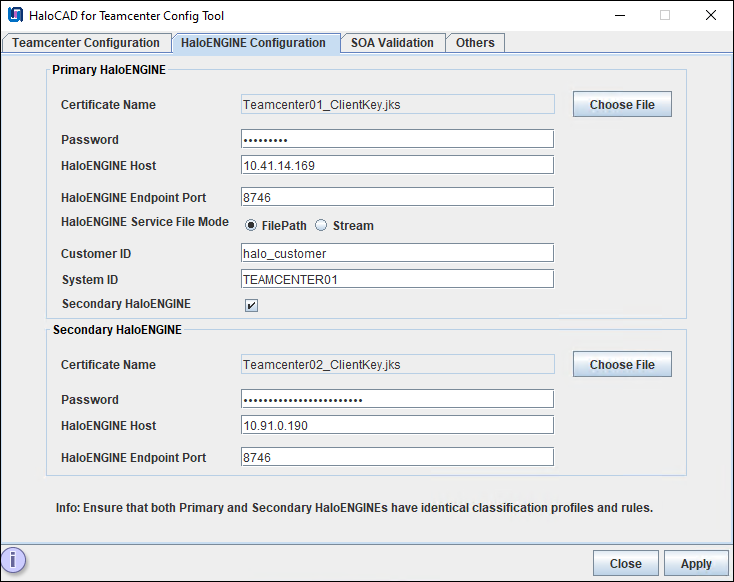
Task: Click HaloENGINE Host field with 10.41.14.169
Action: (x=397, y=165)
